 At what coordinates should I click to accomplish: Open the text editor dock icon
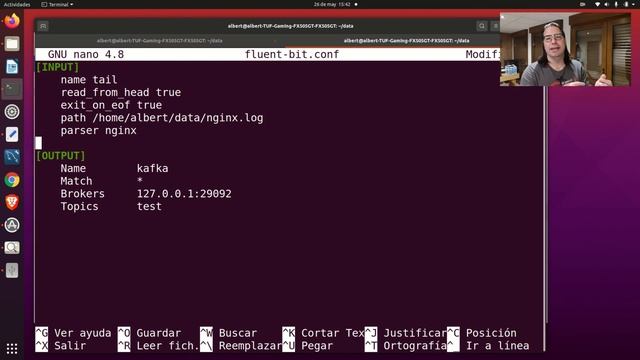click(12, 134)
